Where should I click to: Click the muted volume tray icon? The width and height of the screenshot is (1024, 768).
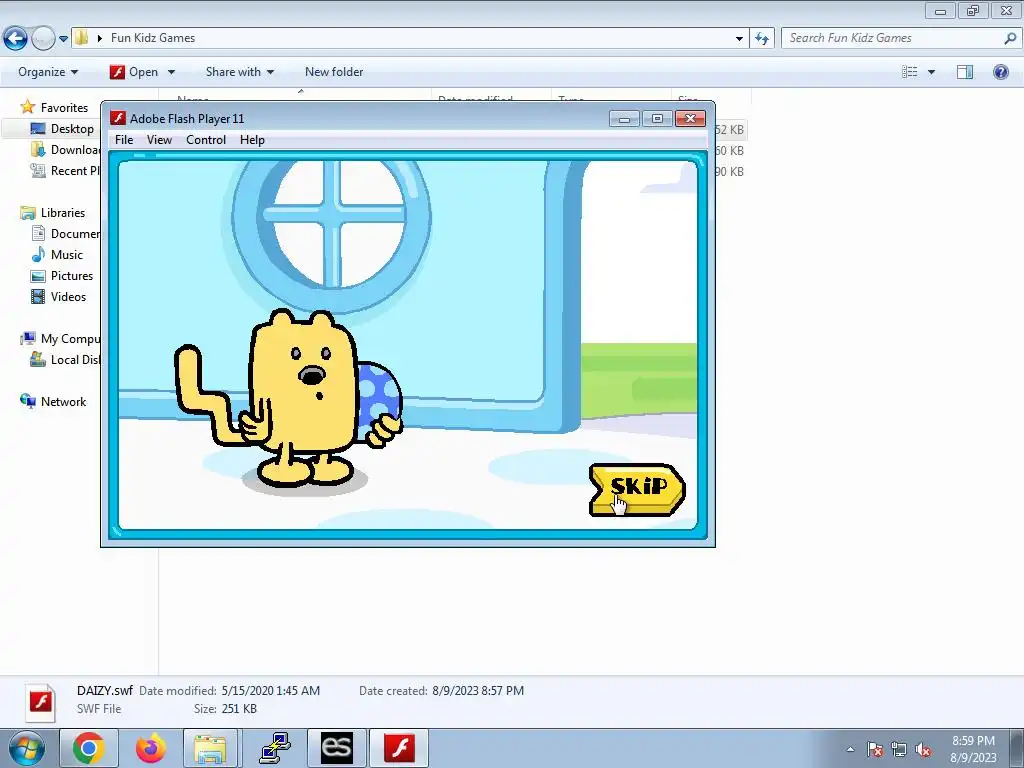[x=923, y=749]
